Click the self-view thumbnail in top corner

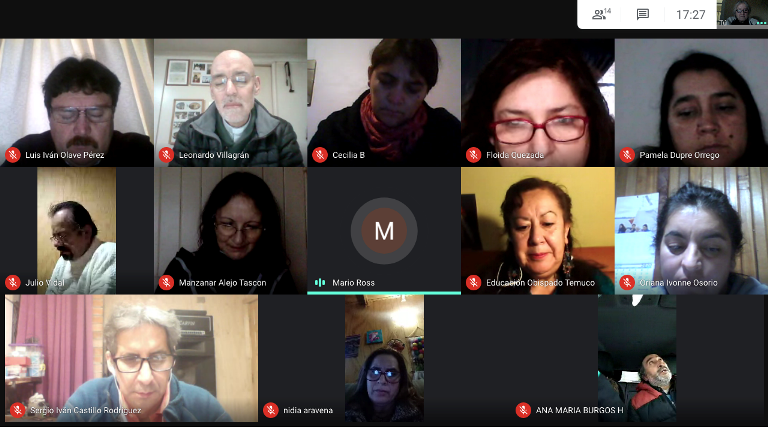(x=742, y=13)
